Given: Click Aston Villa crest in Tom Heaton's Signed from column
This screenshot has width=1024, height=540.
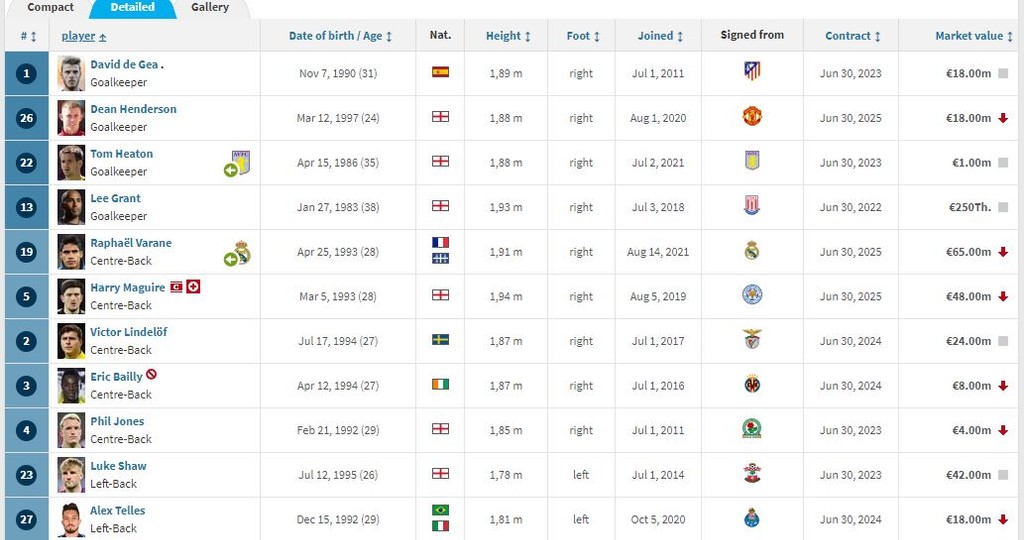Looking at the screenshot, I should click(x=752, y=162).
